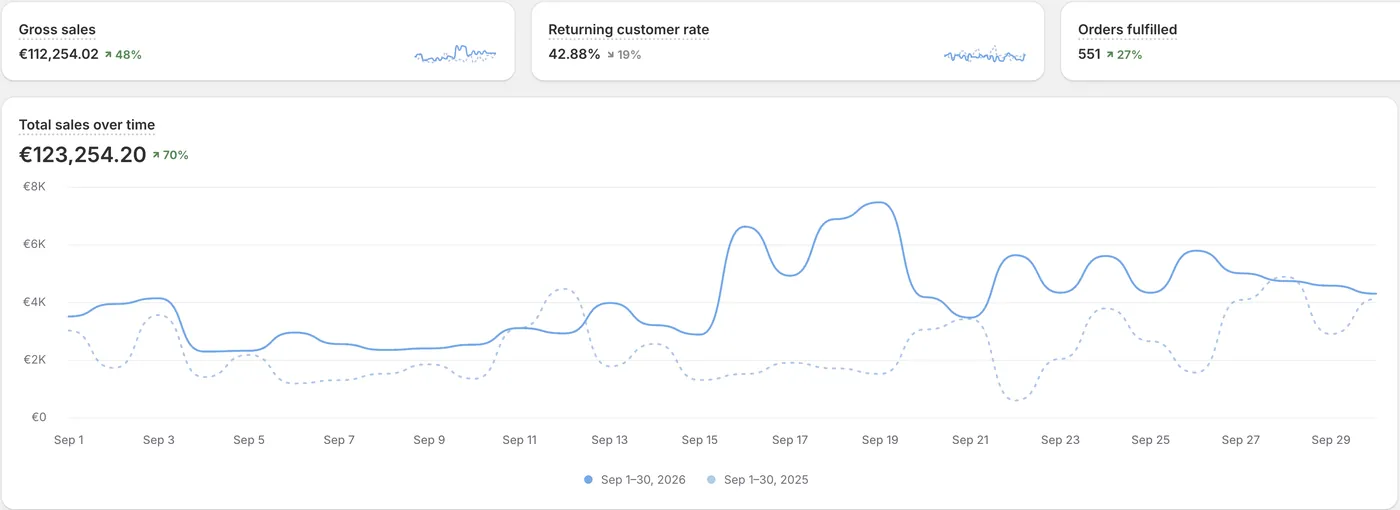Image resolution: width=1400 pixels, height=510 pixels.
Task: Click the €123,254.20 total sales value
Action: [83, 155]
